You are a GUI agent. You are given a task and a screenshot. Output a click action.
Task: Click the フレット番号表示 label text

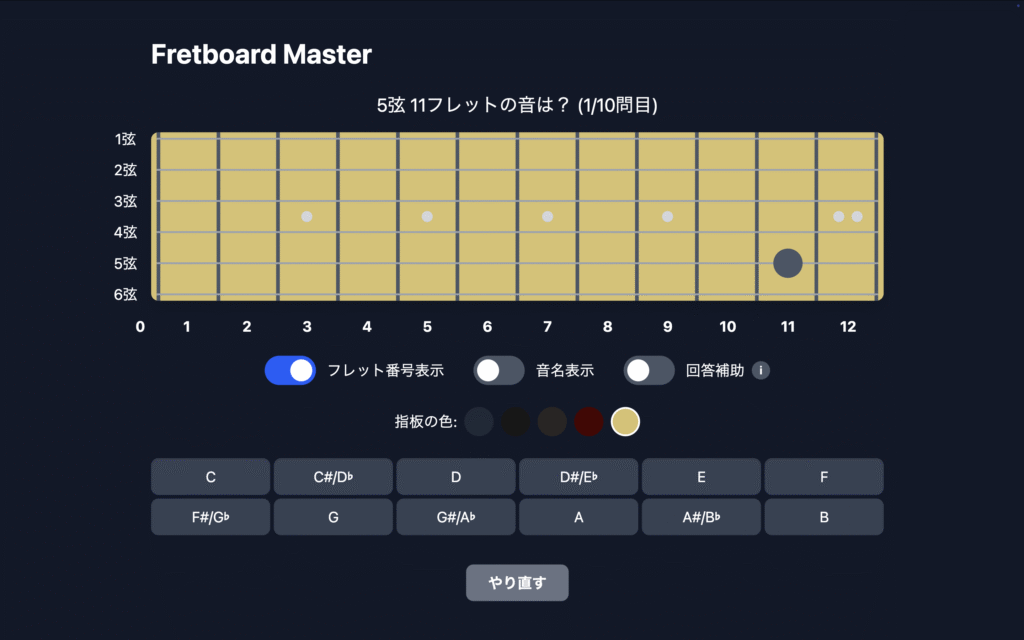385,370
